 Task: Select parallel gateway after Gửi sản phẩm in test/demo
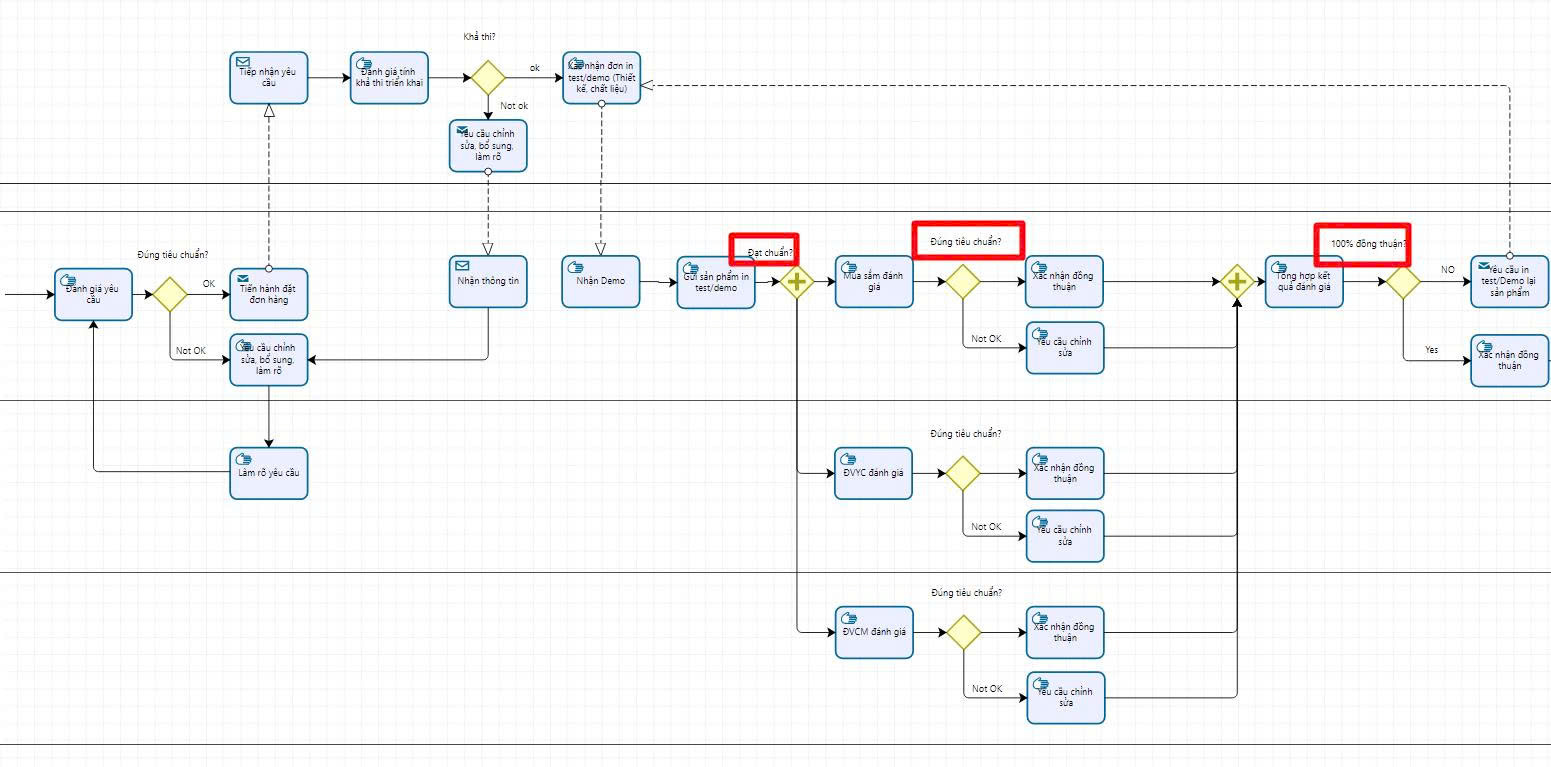pos(797,282)
